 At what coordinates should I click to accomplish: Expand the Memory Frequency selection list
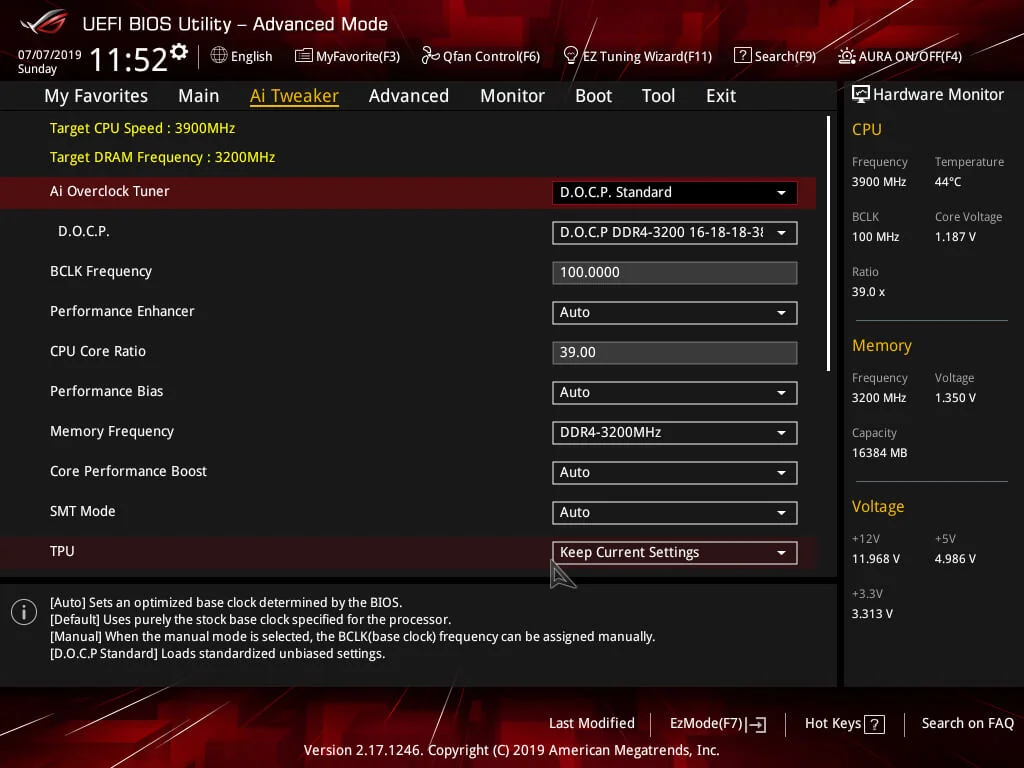pos(674,432)
